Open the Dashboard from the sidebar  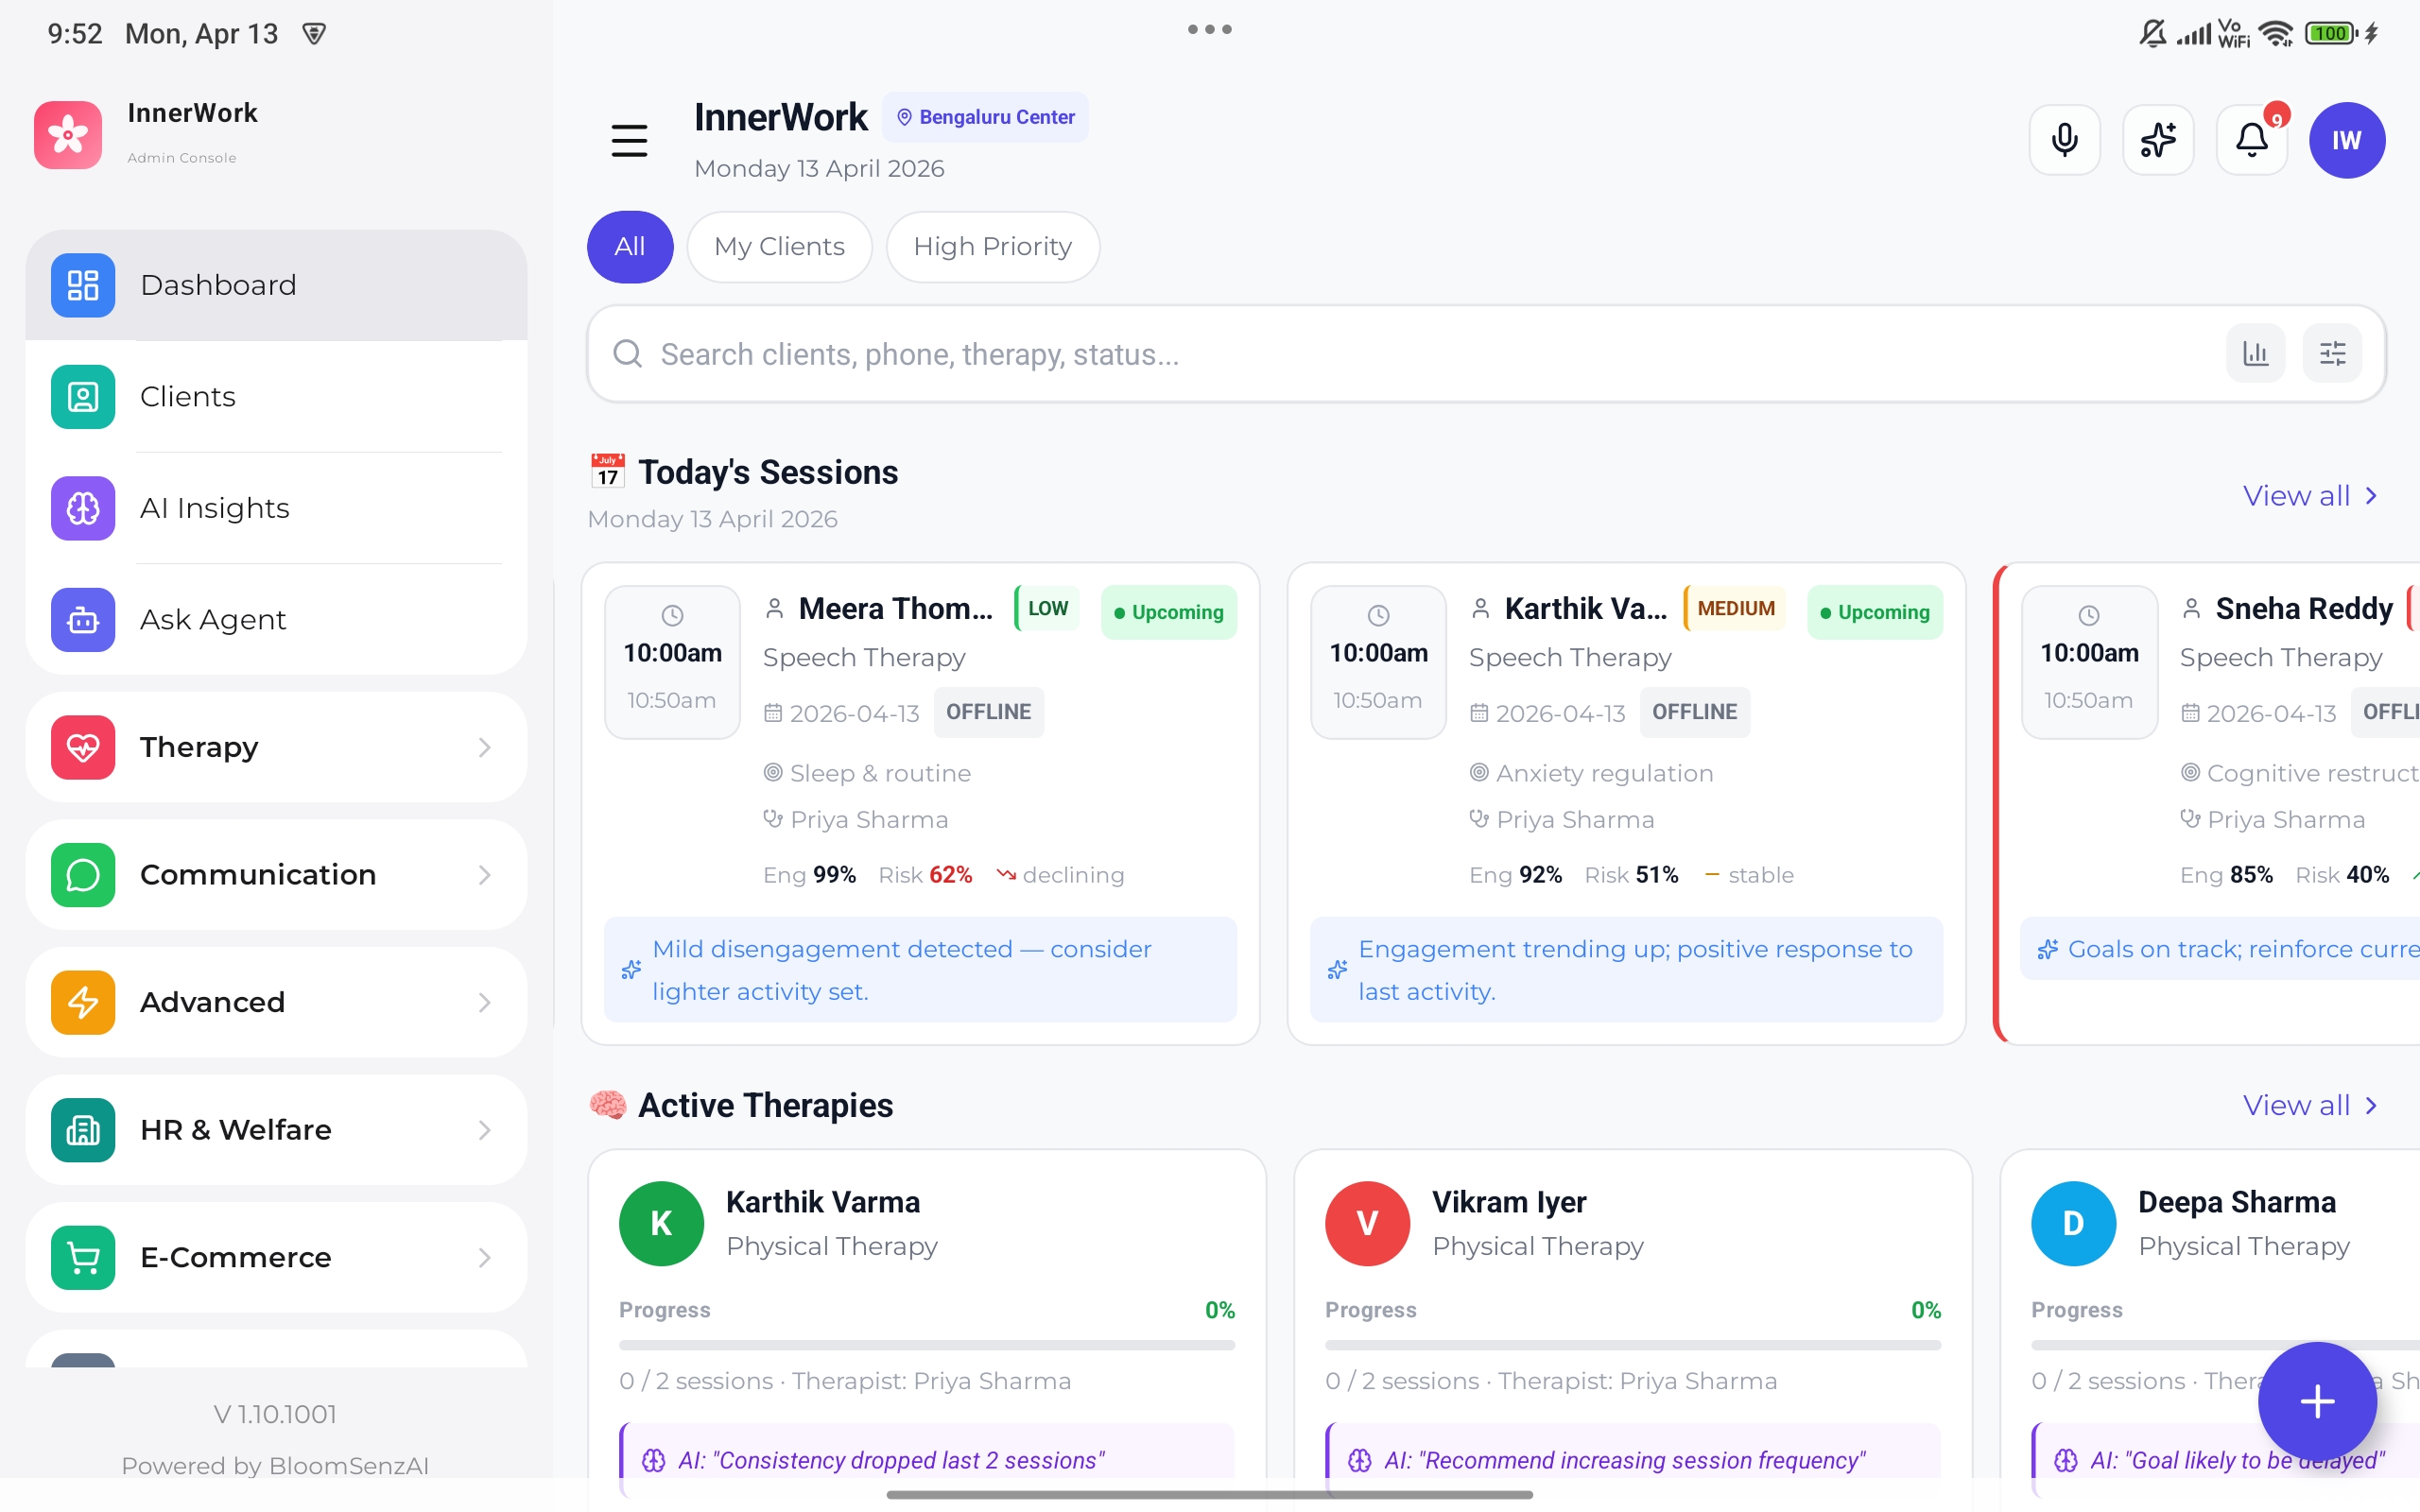218,285
